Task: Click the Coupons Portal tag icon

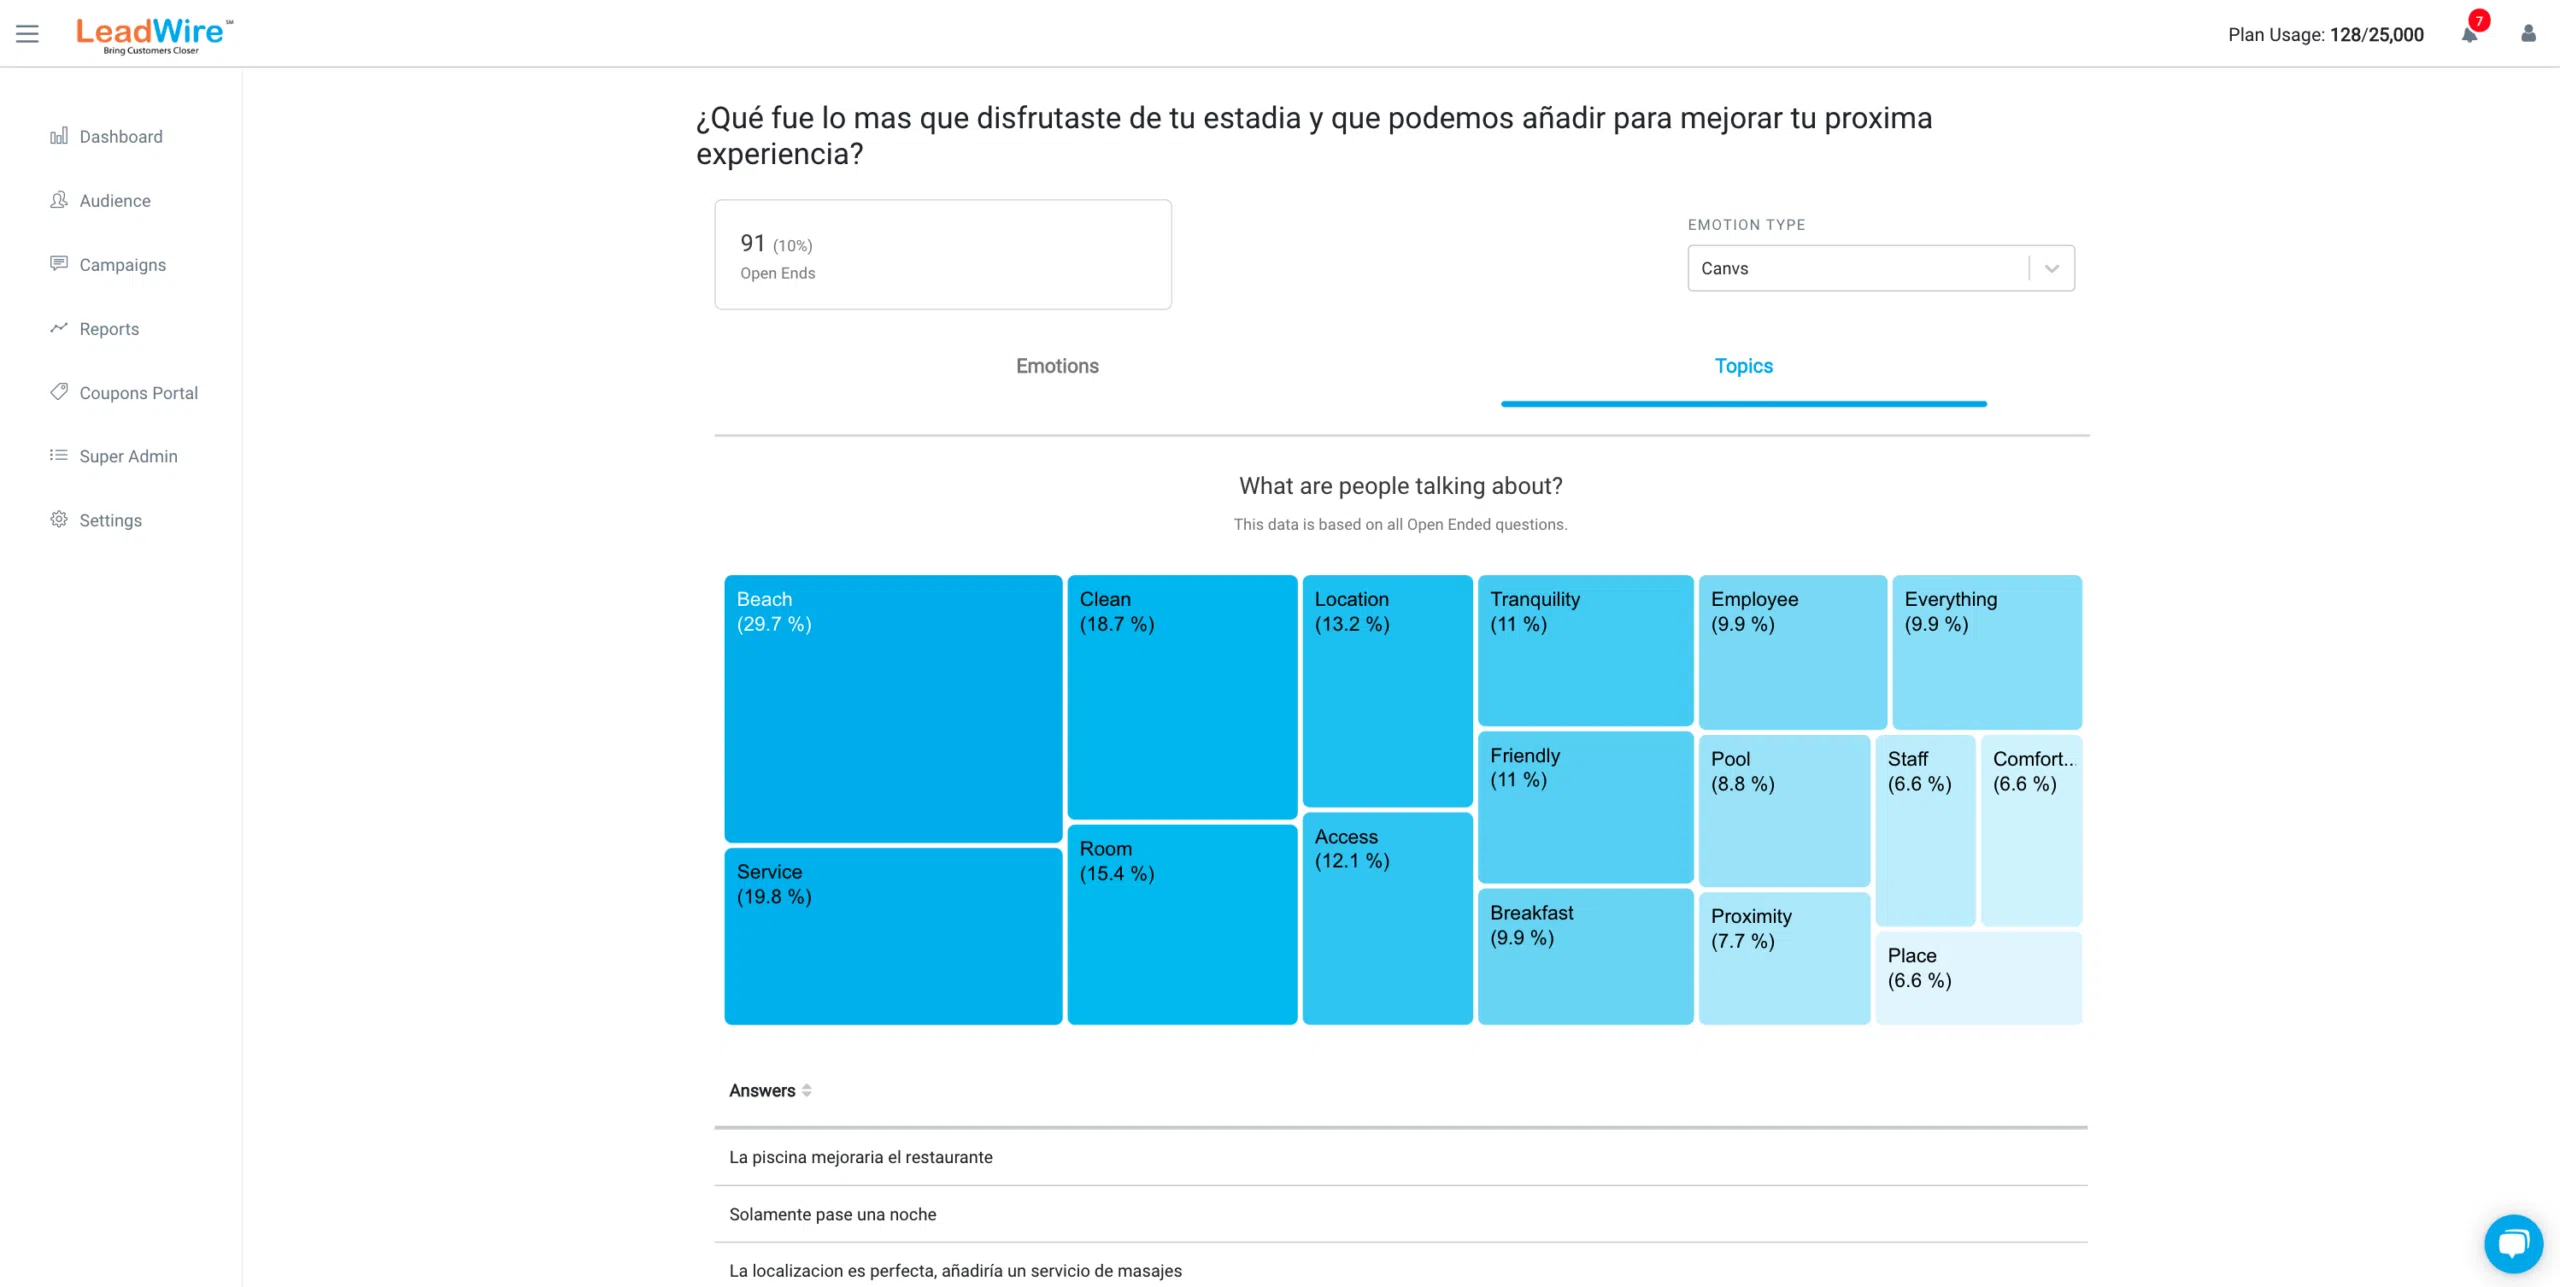Action: [59, 392]
